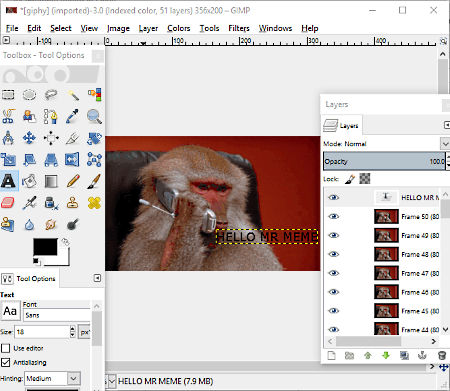The height and width of the screenshot is (391, 450).
Task: Select the Move tool
Action: tap(29, 138)
